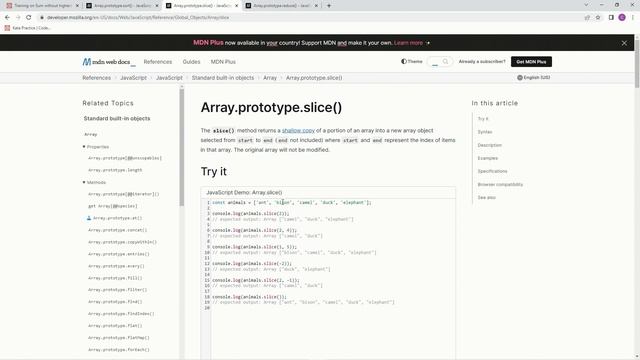Click the sidebar scrollbar thumb

point(182,147)
